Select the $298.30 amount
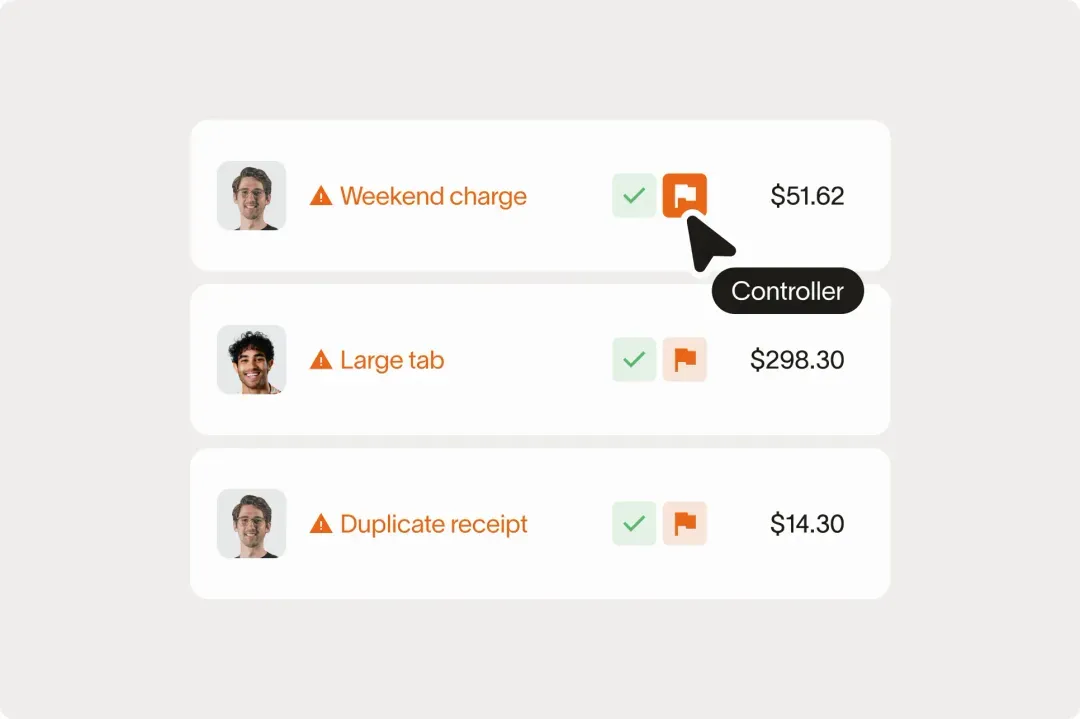This screenshot has width=1080, height=719. 797,360
